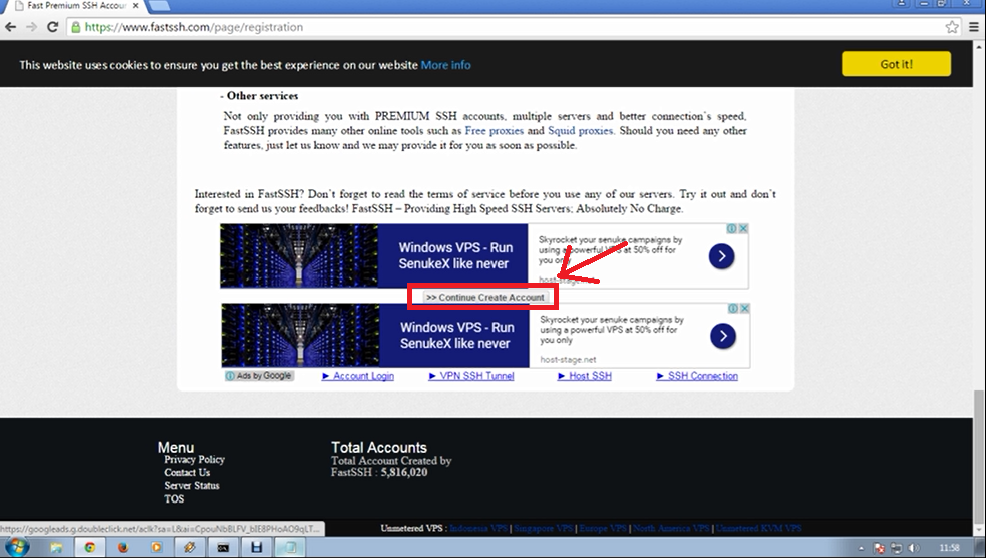The width and height of the screenshot is (986, 558).
Task: Open the action center flag tray icon
Action: 880,549
